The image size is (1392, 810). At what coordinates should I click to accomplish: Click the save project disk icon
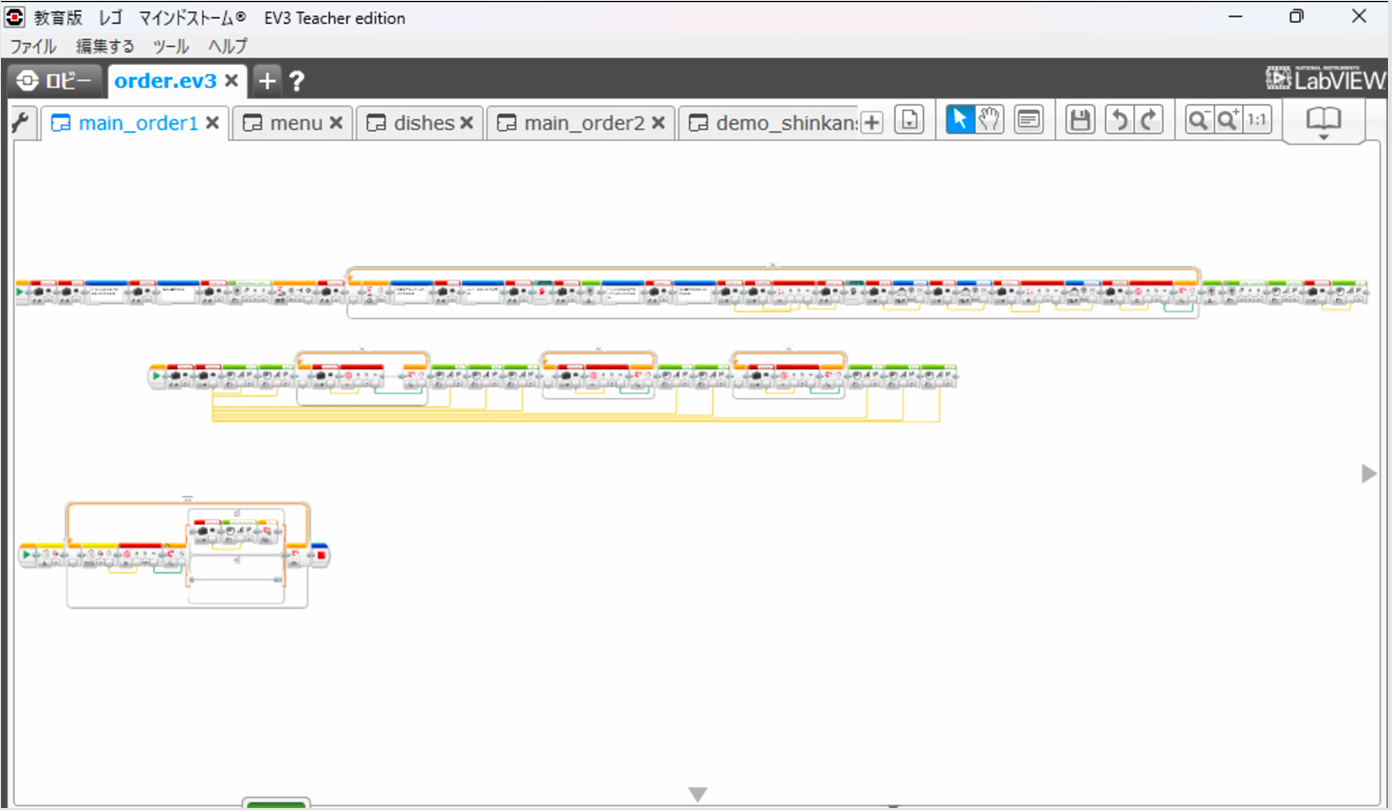pyautogui.click(x=1079, y=121)
